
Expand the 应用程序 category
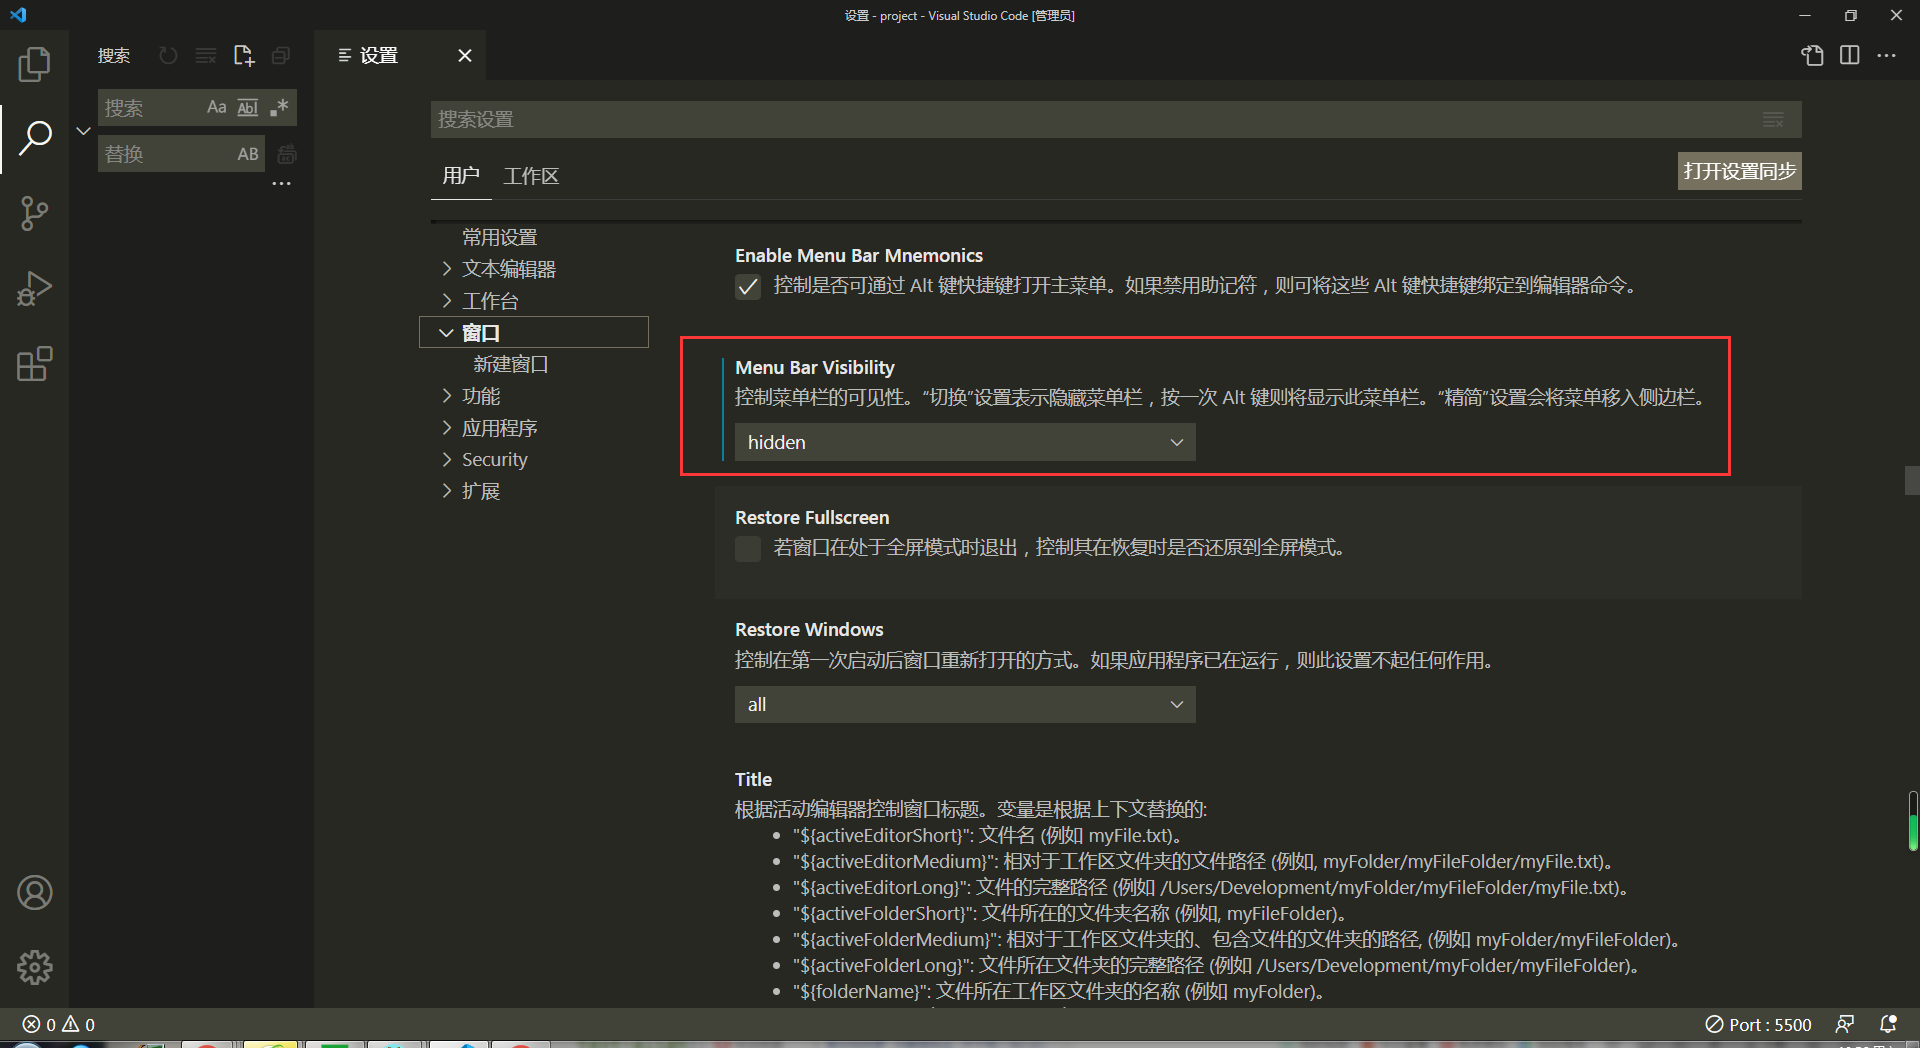click(x=500, y=428)
